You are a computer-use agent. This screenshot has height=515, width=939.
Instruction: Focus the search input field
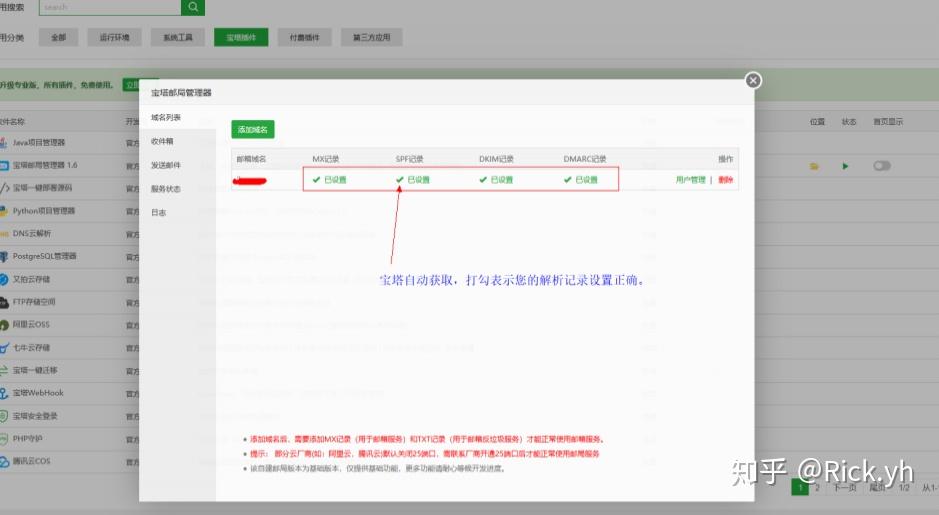click(x=110, y=7)
